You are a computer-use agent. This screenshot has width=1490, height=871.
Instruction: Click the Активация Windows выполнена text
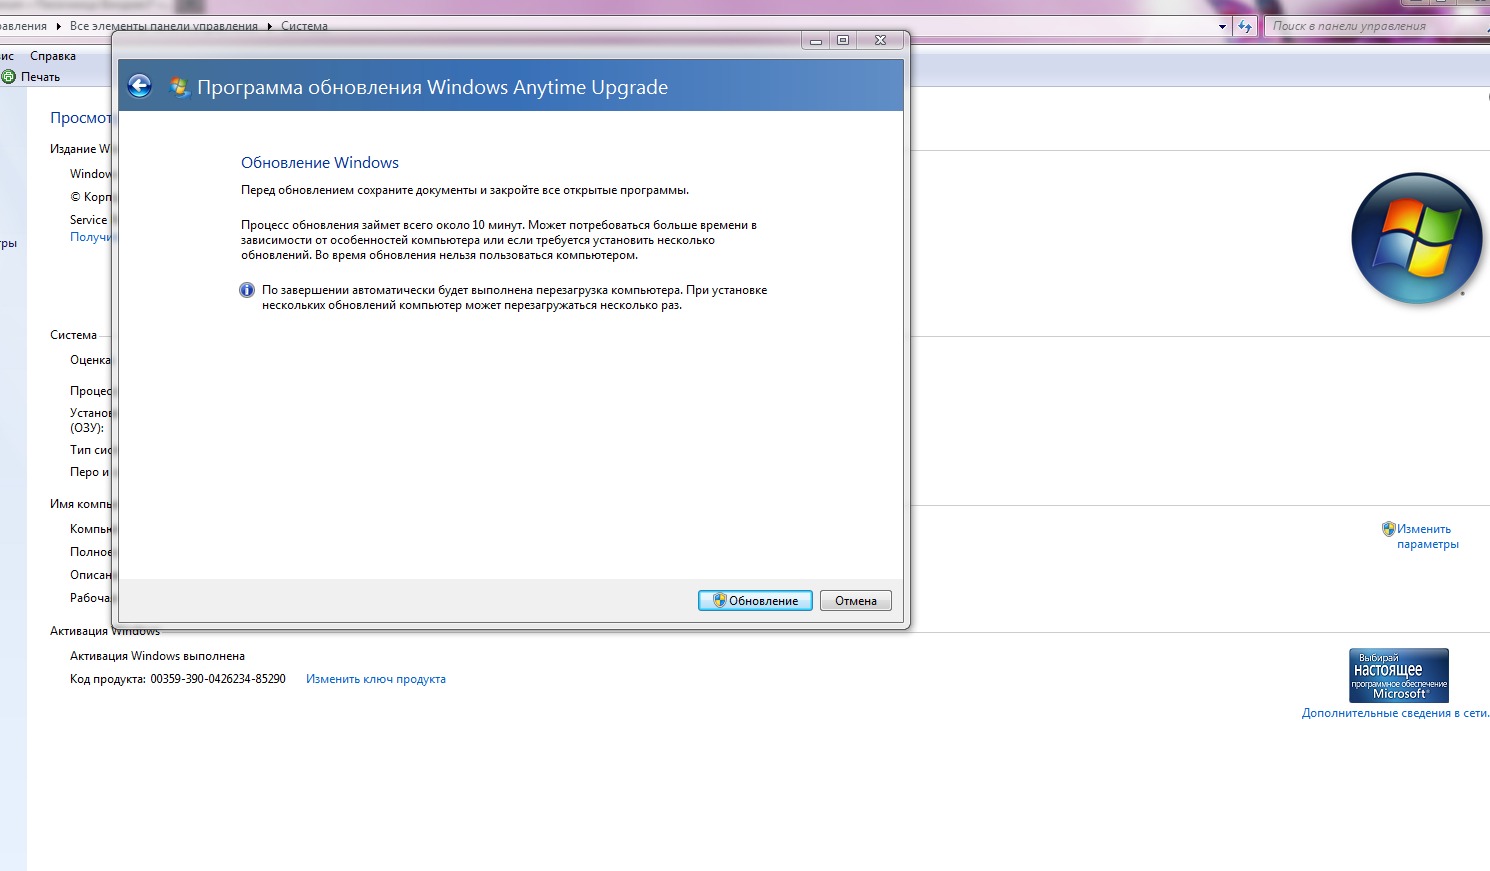157,656
